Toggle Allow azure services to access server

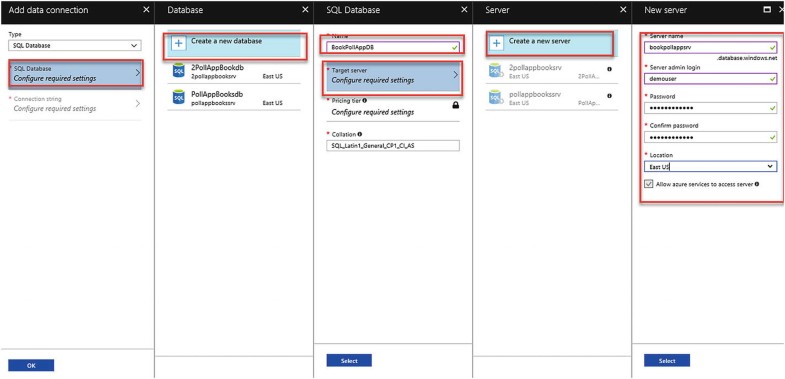point(649,184)
